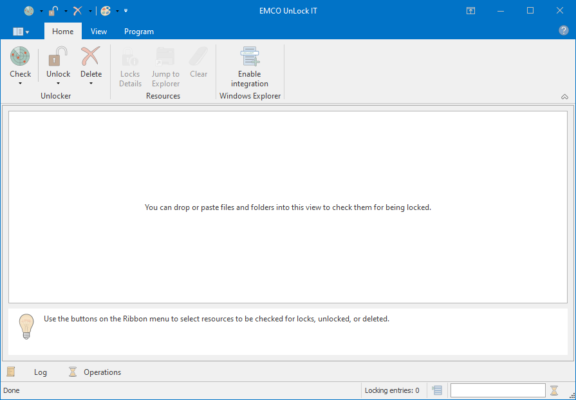
Task: Expand the Delete button dropdown arrow in ribbon
Action: (91, 83)
